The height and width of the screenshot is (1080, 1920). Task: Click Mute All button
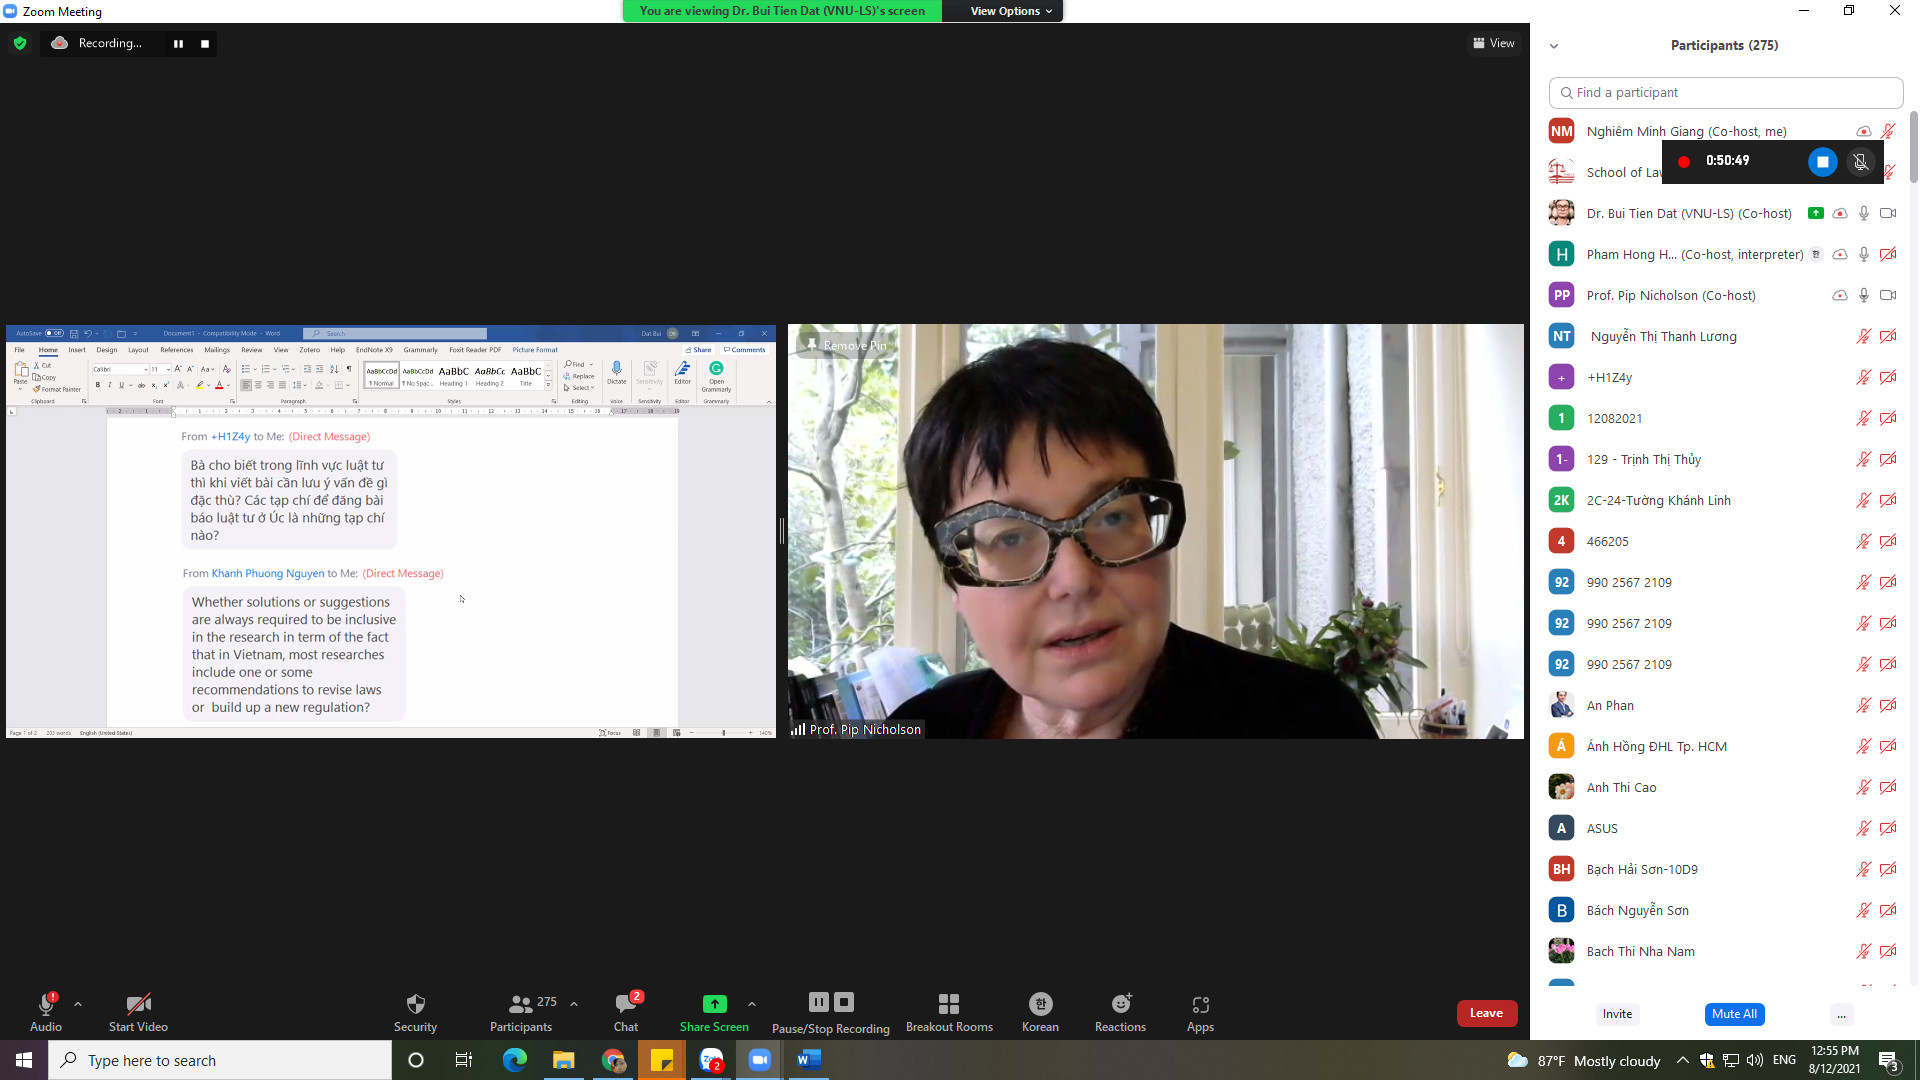[x=1734, y=1013]
